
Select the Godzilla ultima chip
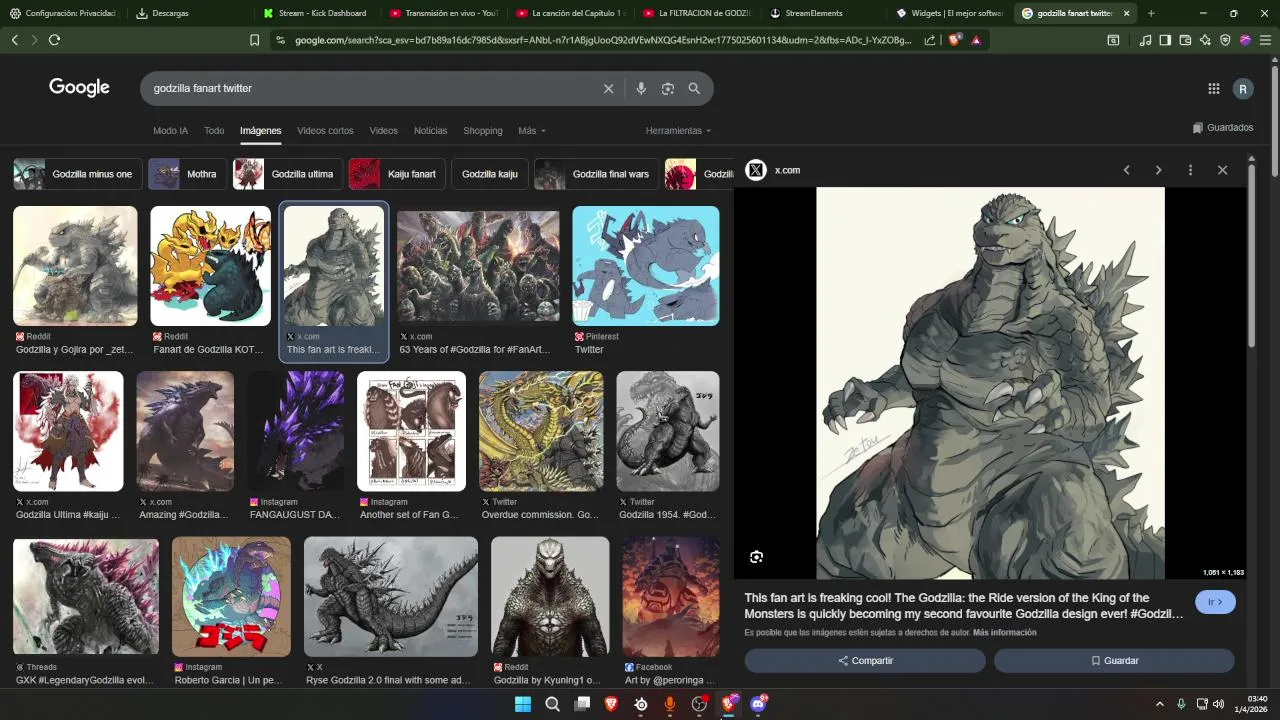[x=288, y=174]
